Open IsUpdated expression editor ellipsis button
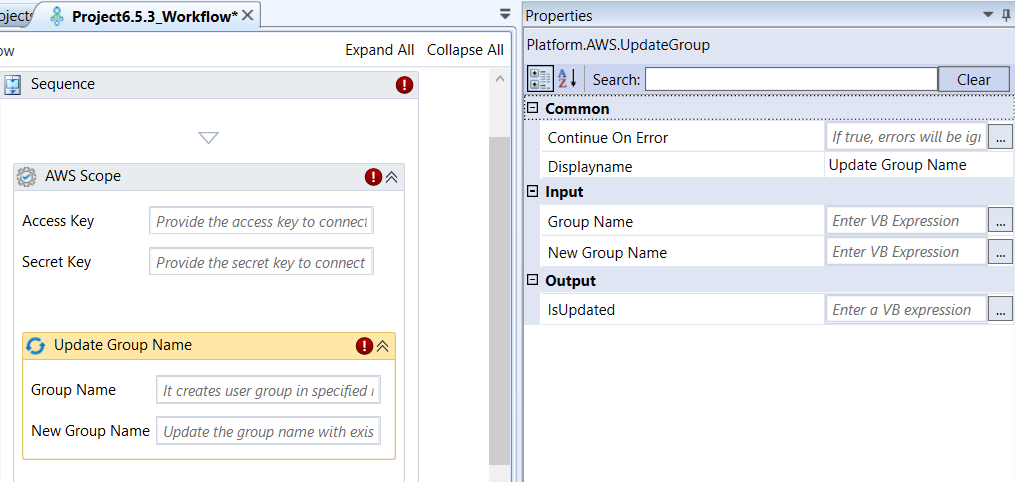Screen dimensions: 1015x482 [x=1001, y=310]
